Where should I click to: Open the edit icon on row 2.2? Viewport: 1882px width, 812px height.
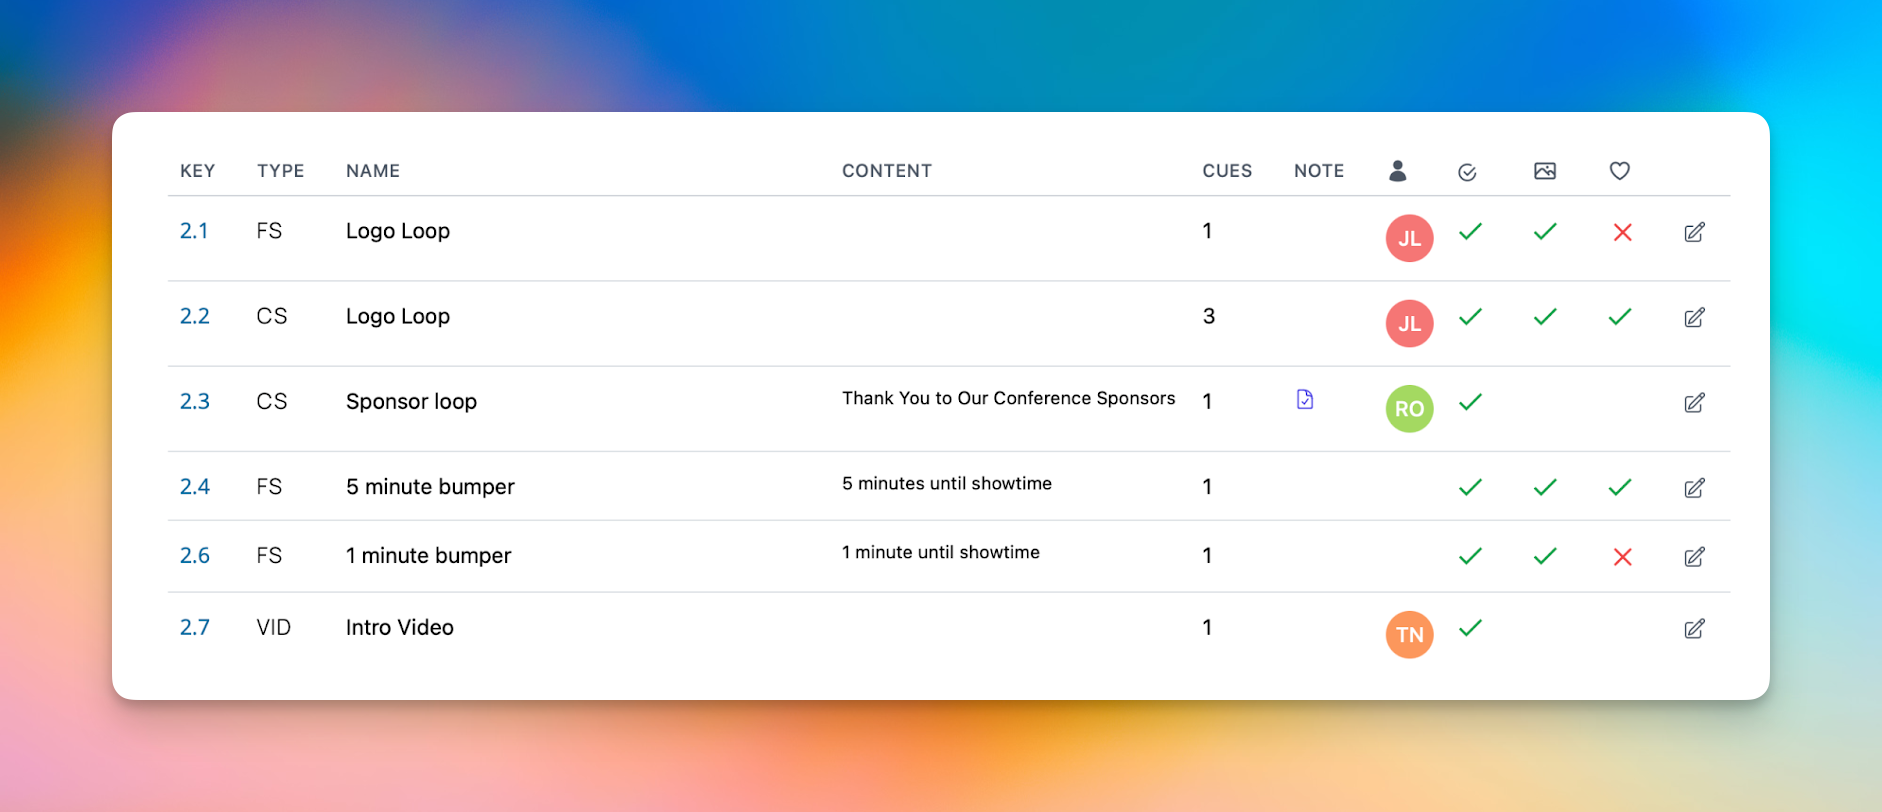1694,317
